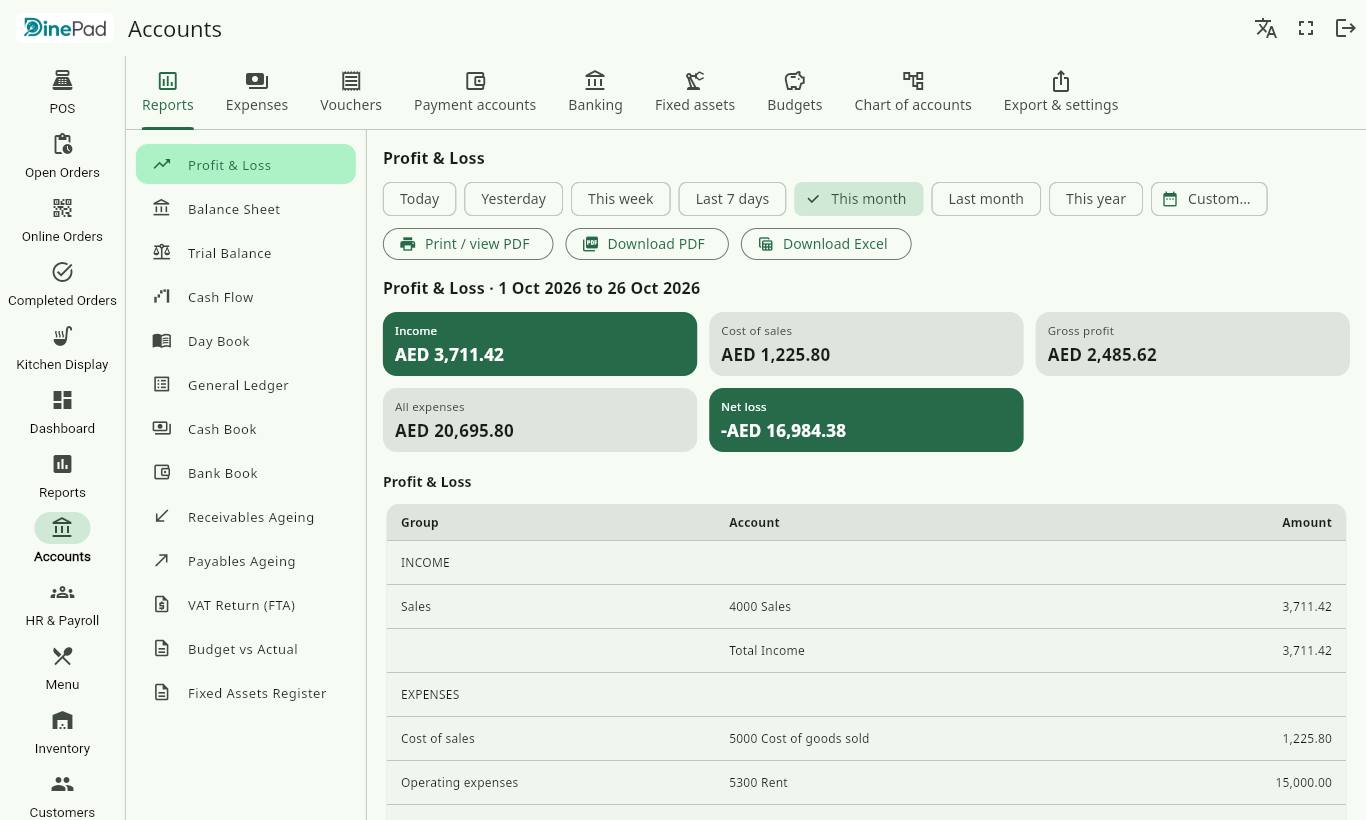Screen dimensions: 1366x820
Task: Open Payables Ageing report
Action: tap(246, 561)
